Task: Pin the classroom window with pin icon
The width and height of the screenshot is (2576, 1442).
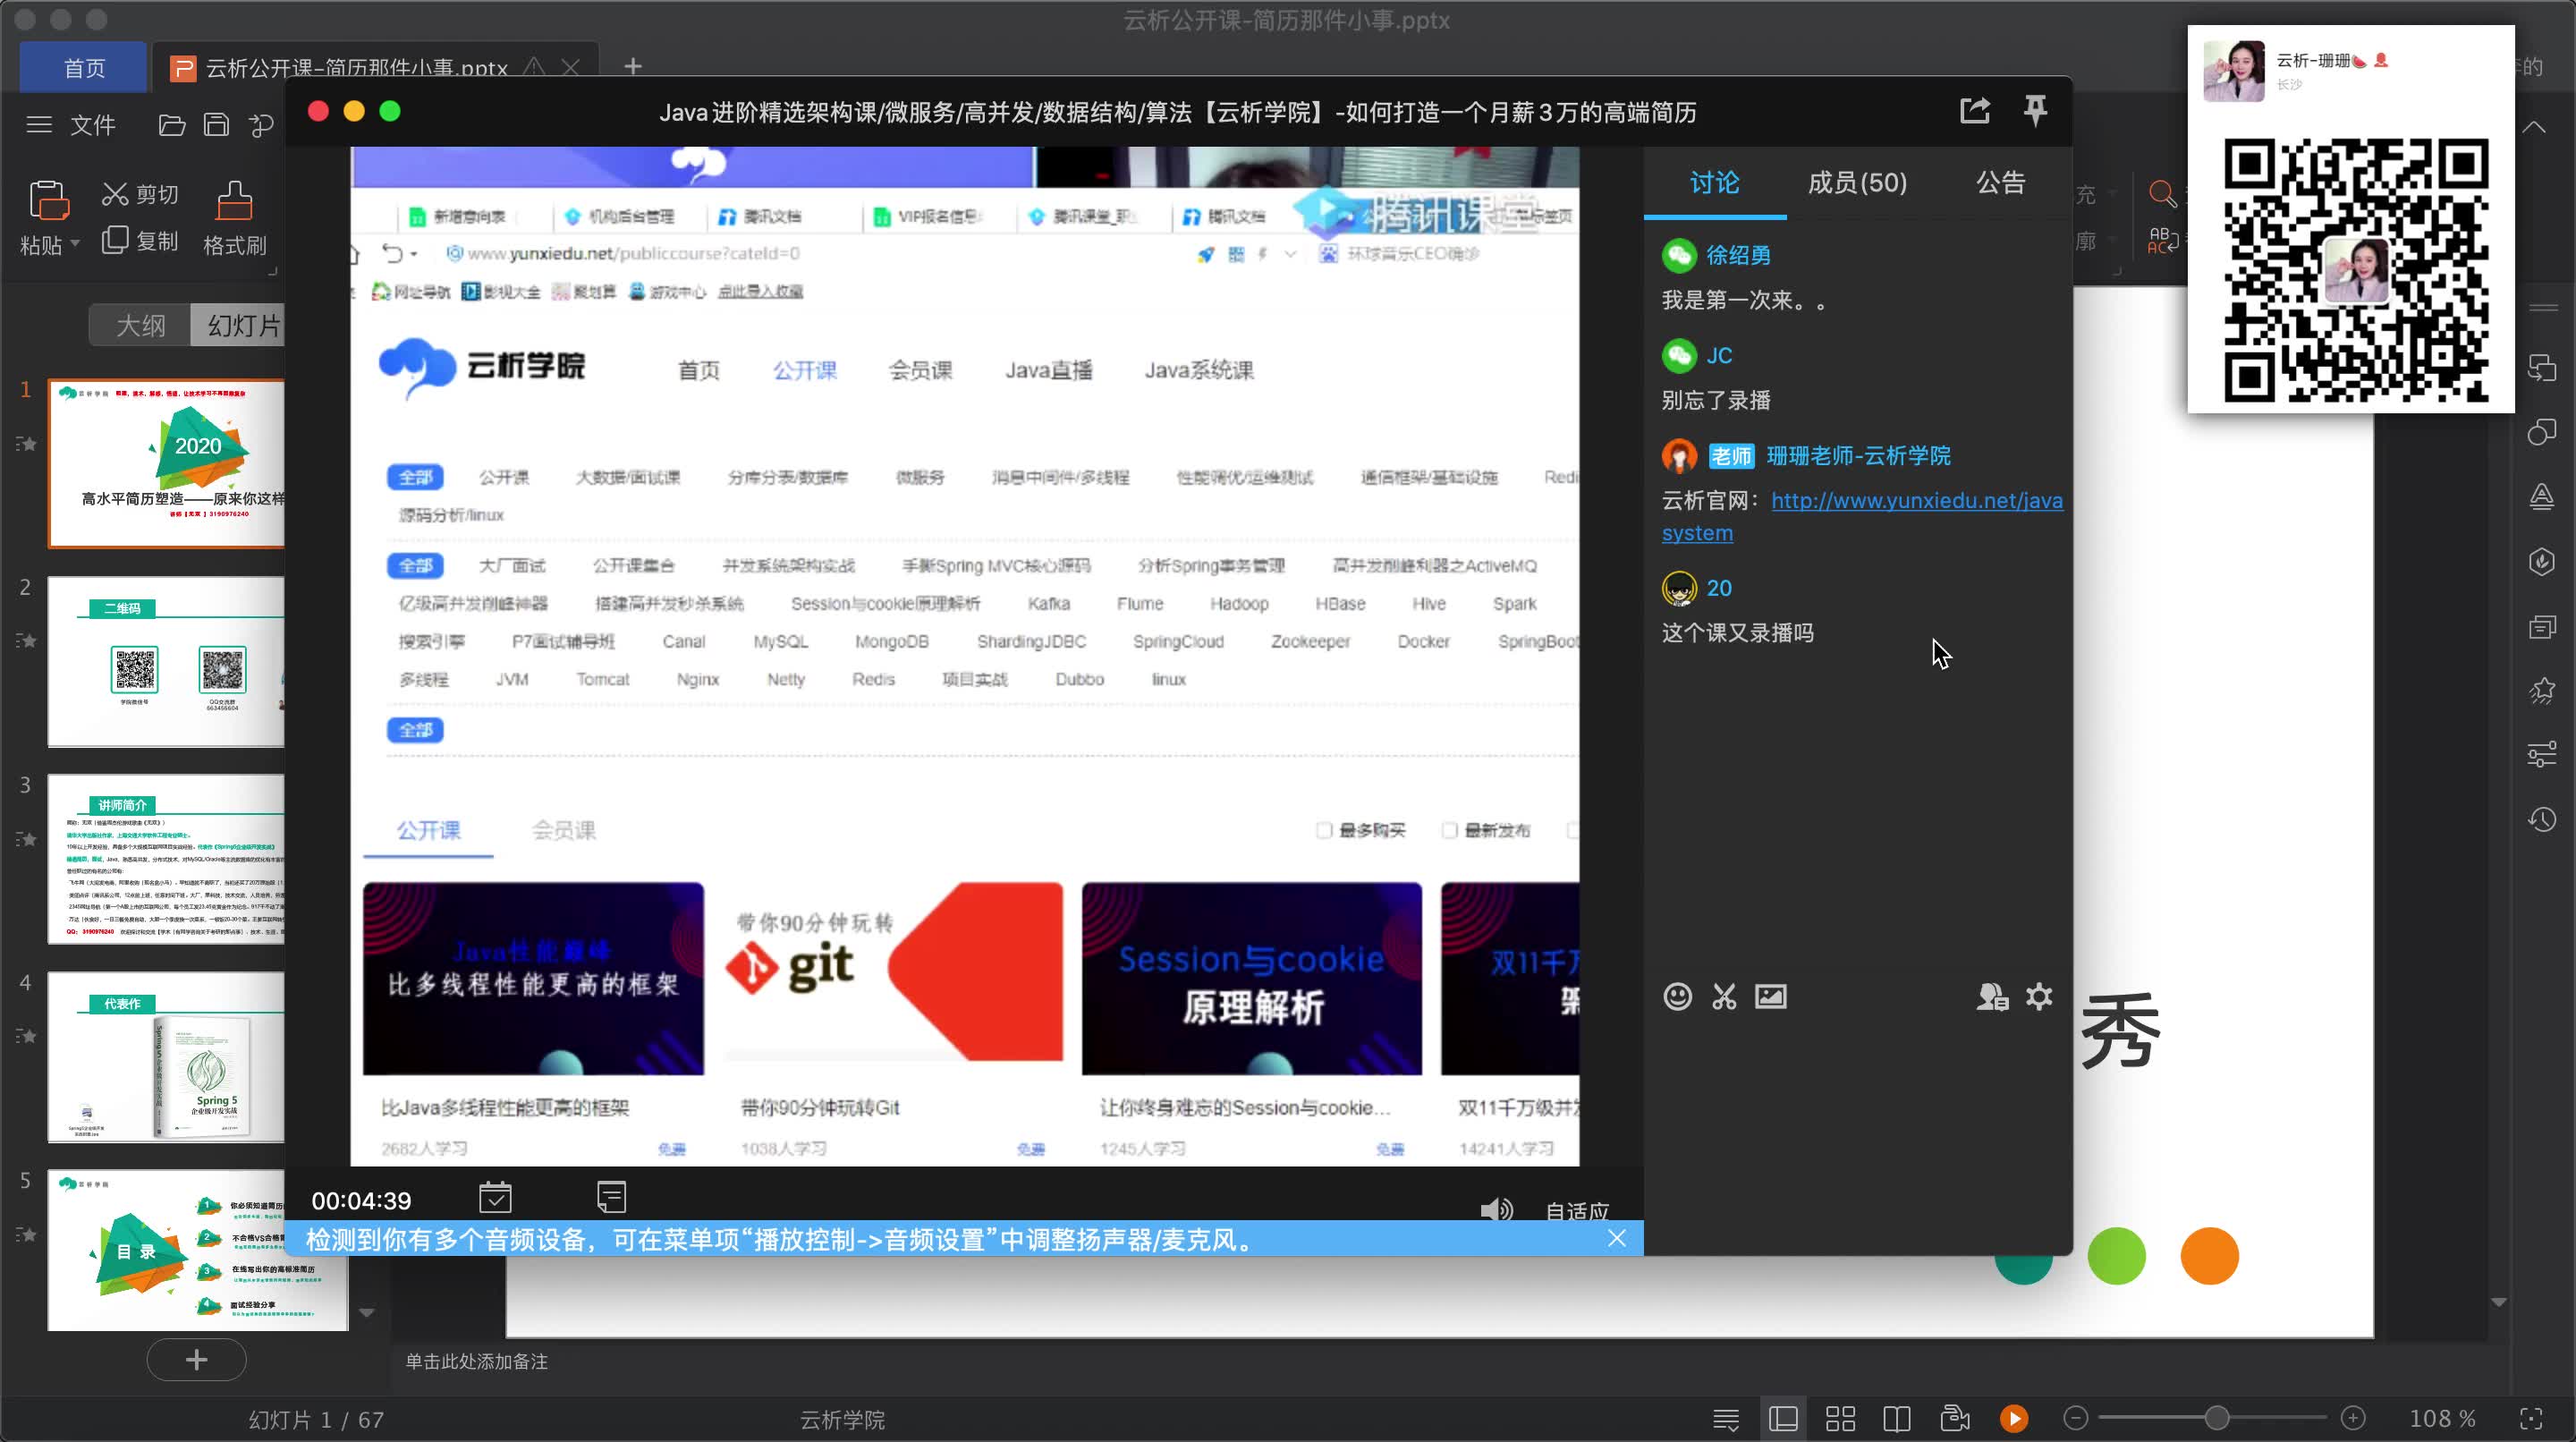Action: tap(2034, 110)
